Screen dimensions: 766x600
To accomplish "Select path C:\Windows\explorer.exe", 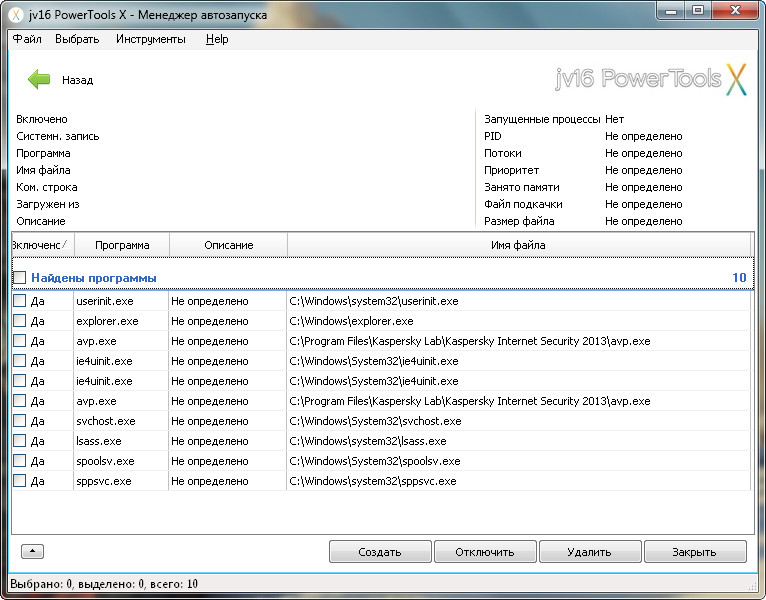I will (x=351, y=321).
